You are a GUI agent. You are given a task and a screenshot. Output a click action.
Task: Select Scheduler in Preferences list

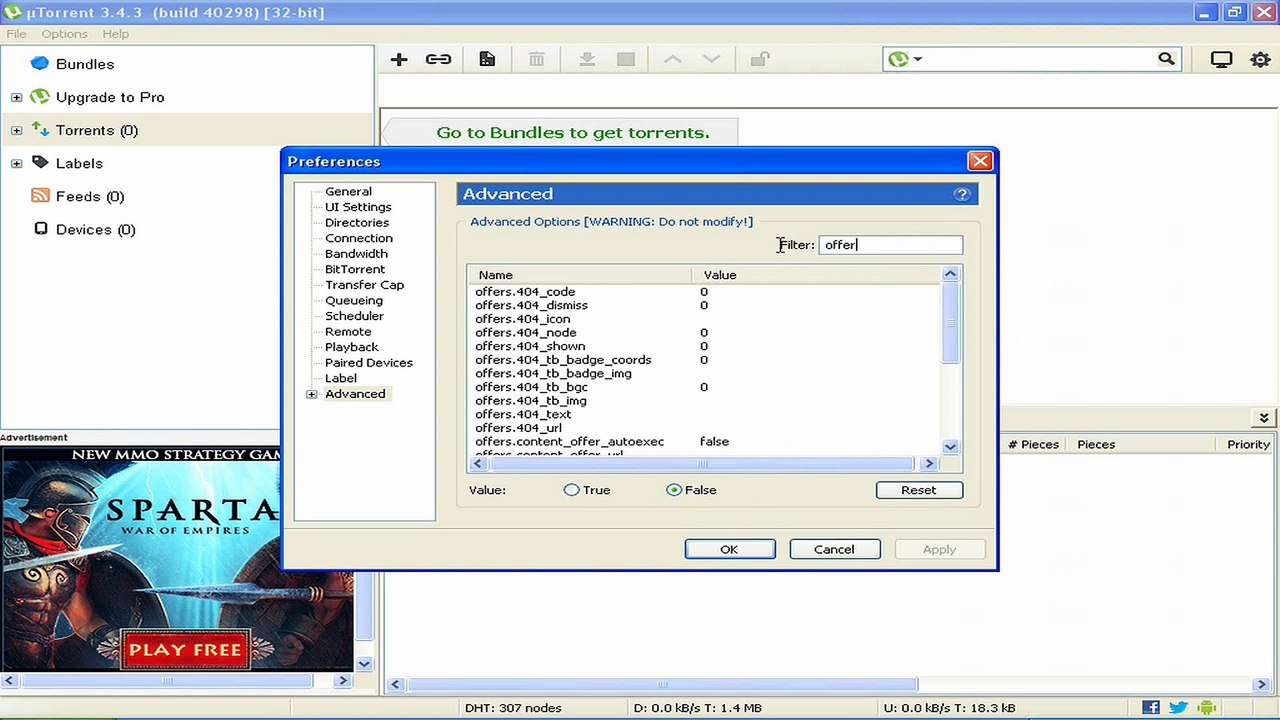[x=354, y=316]
